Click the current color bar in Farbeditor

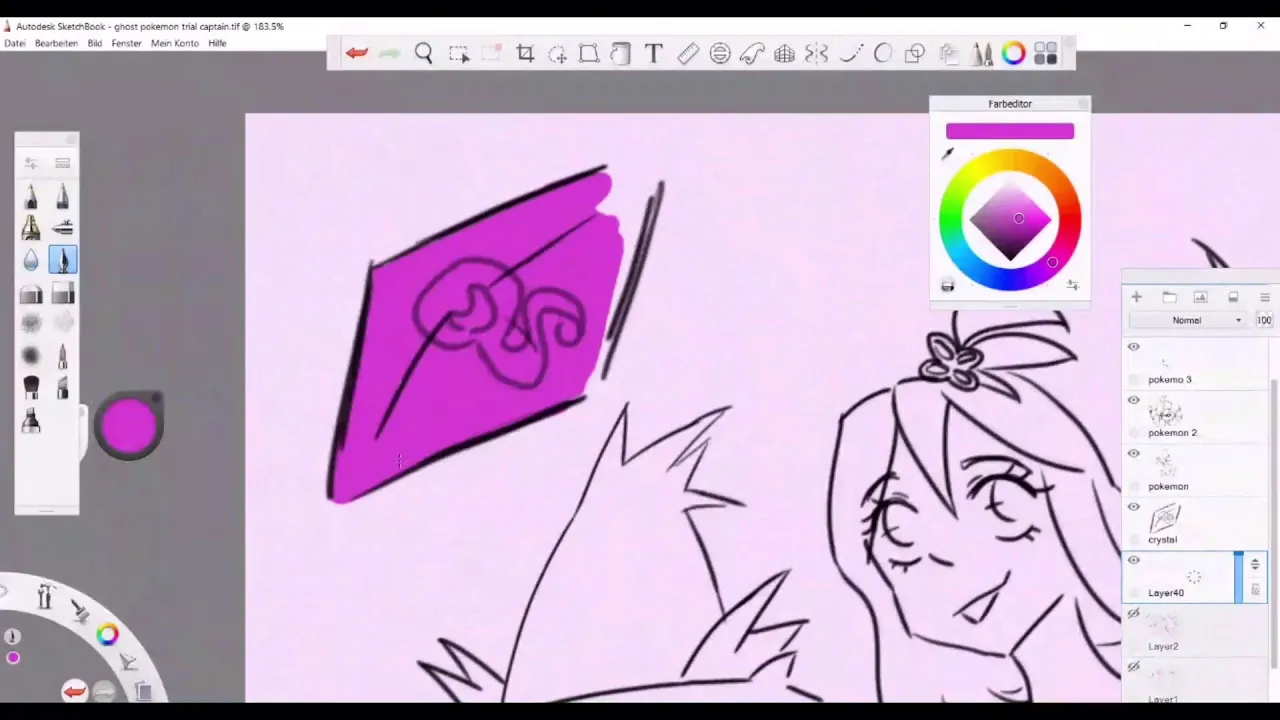[x=1009, y=131]
